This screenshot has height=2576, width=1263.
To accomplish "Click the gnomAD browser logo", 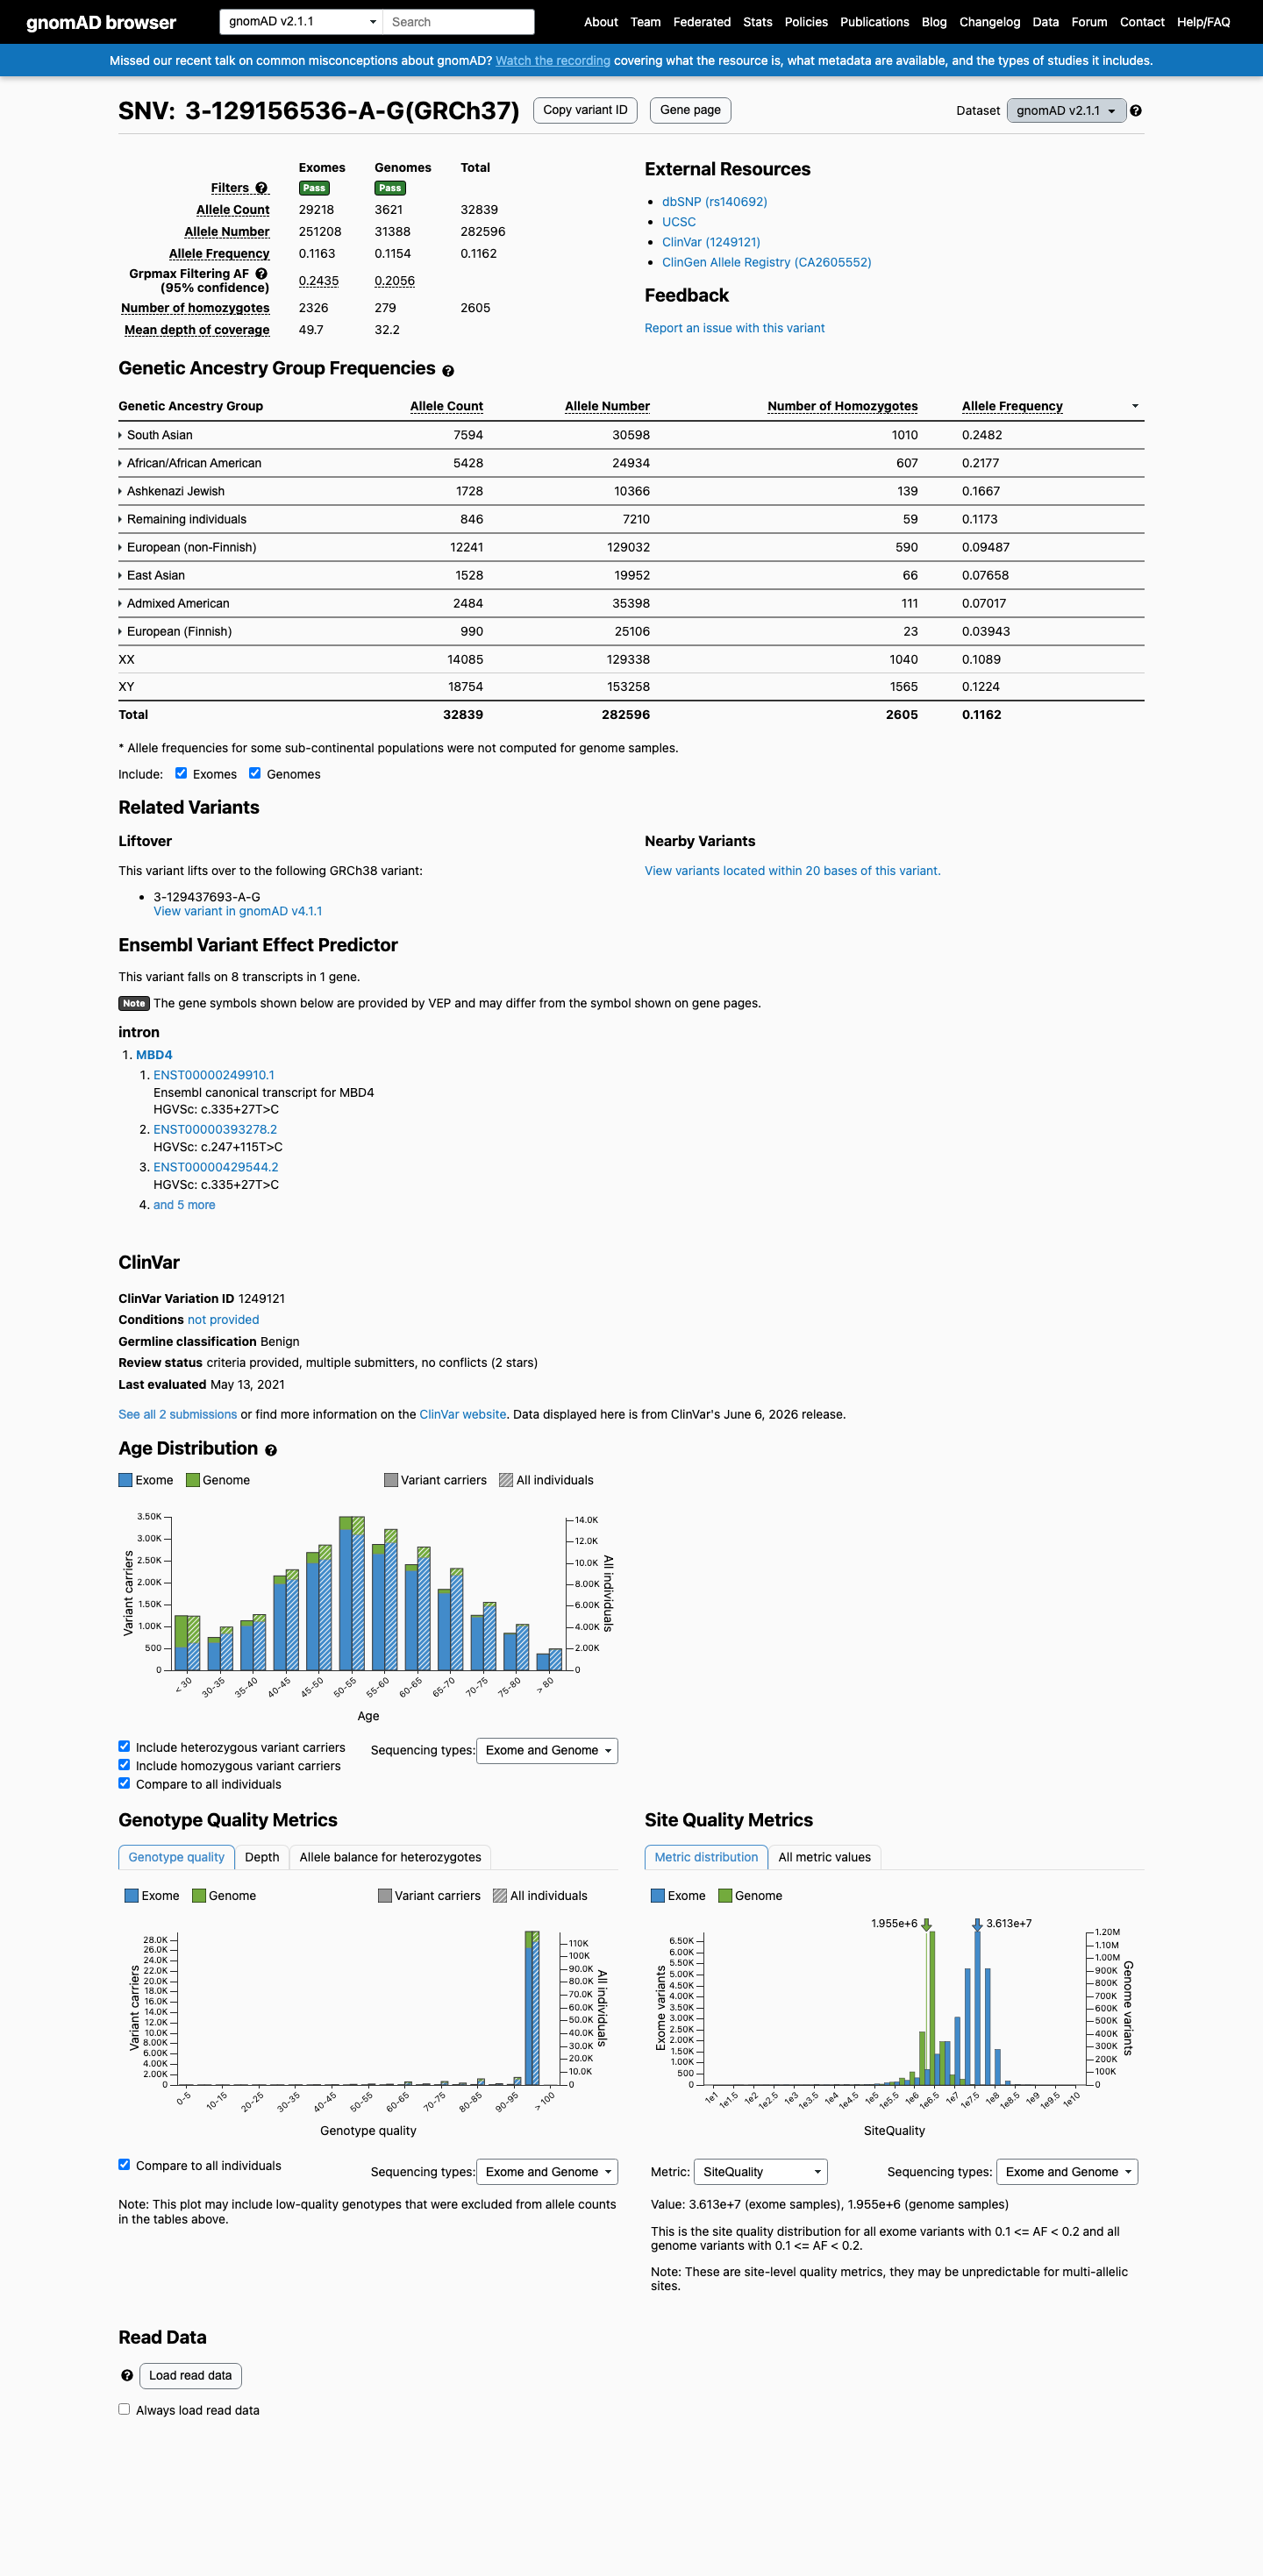I will tap(101, 22).
